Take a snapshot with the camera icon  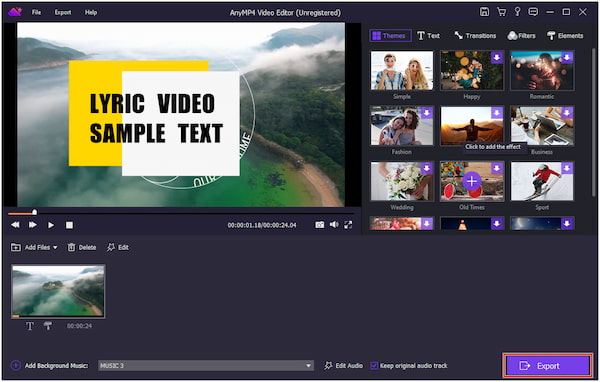coord(320,225)
